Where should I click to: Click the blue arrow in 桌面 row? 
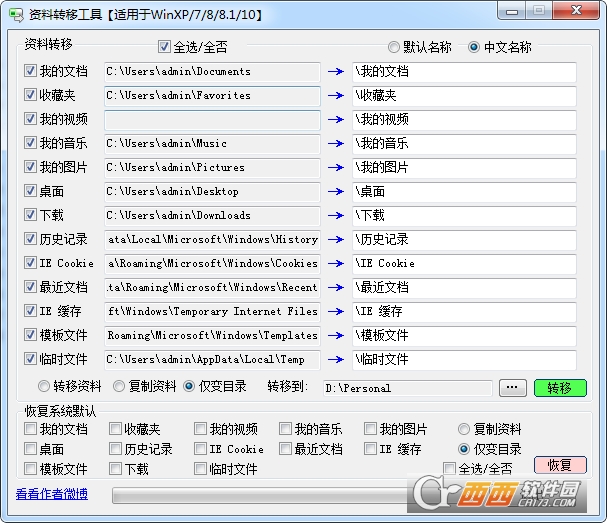click(335, 192)
